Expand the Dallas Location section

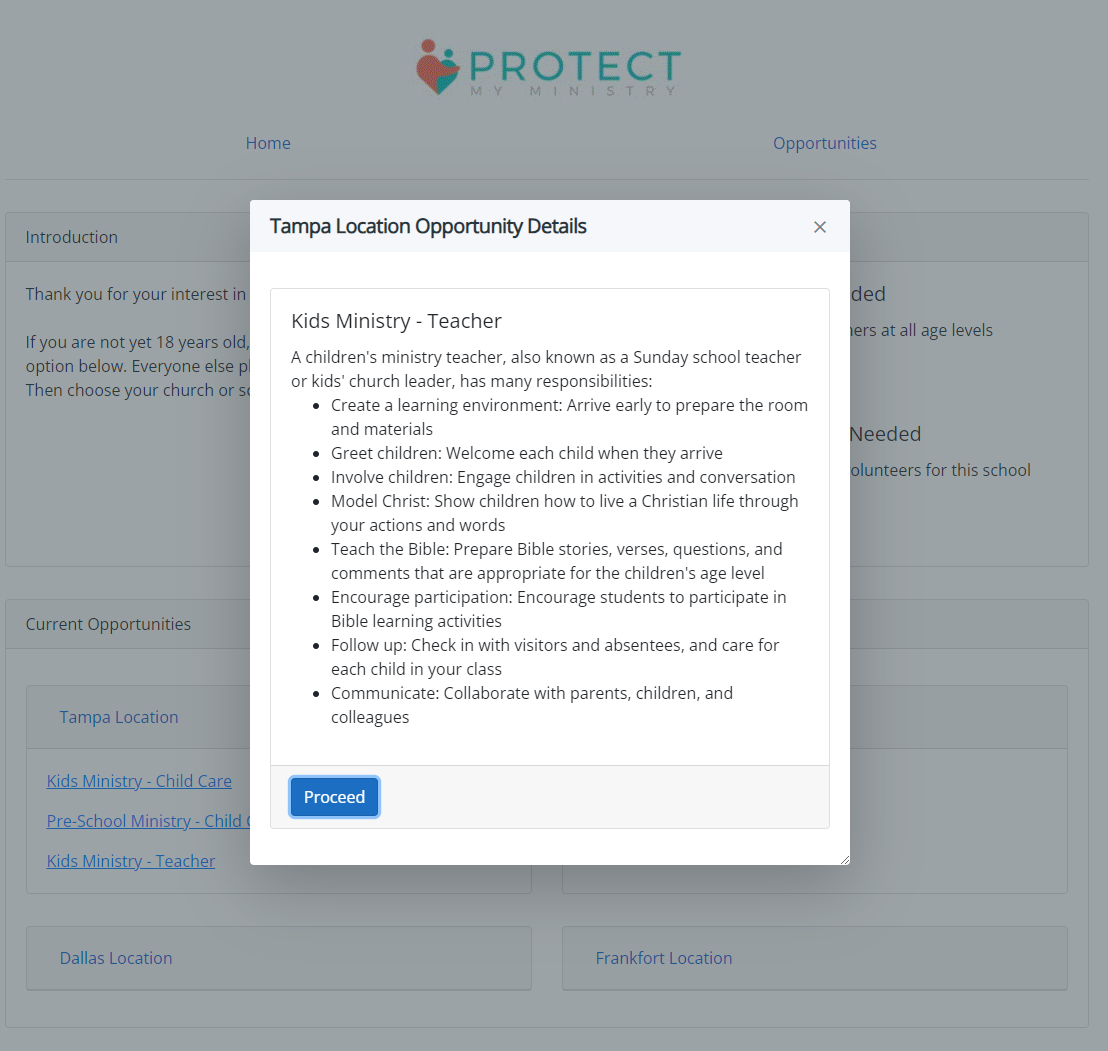[x=116, y=958]
